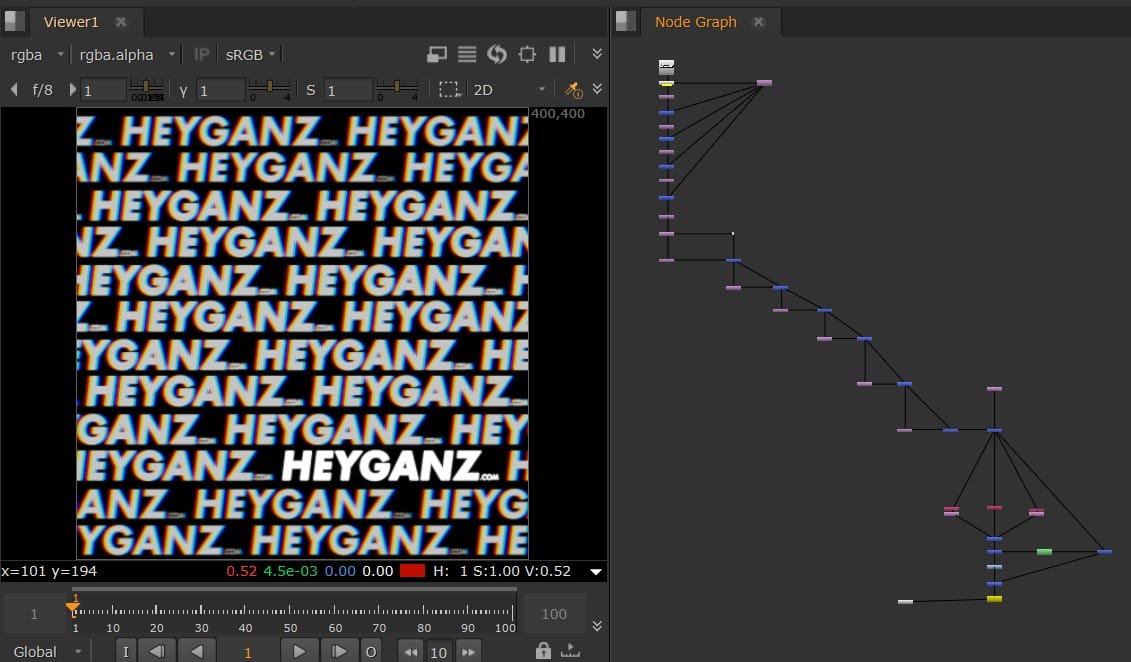
Task: Close the Node Graph tab
Action: 759,22
